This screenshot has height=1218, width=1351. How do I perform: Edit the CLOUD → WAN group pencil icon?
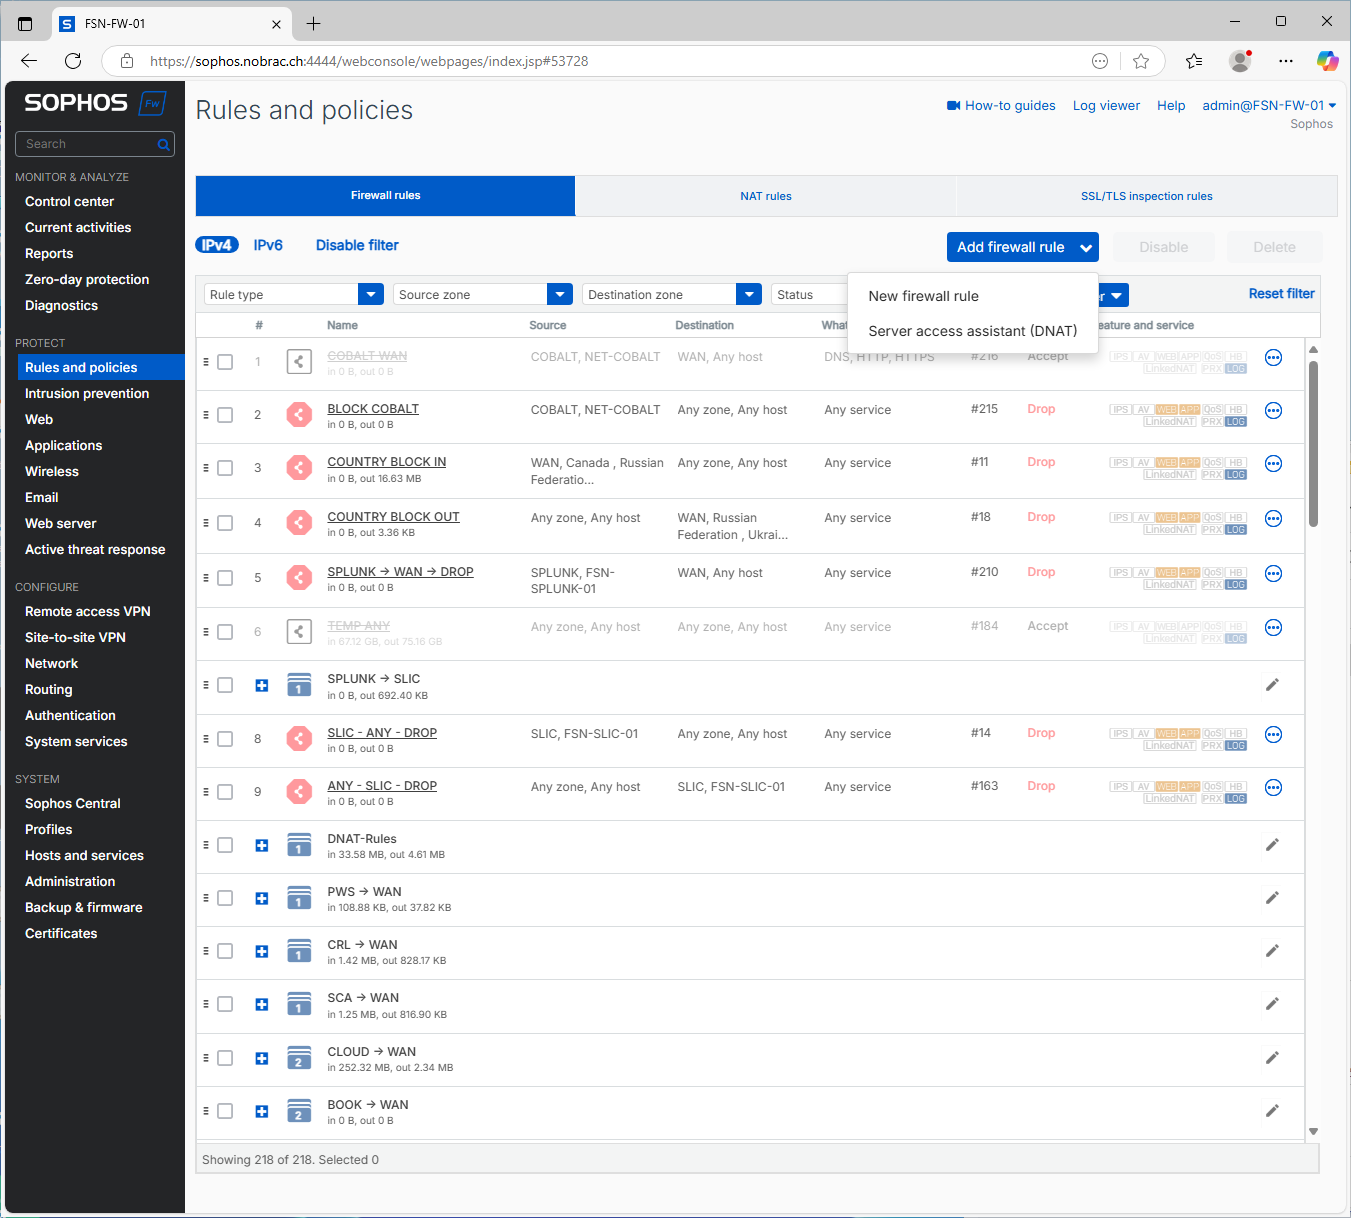(x=1272, y=1058)
